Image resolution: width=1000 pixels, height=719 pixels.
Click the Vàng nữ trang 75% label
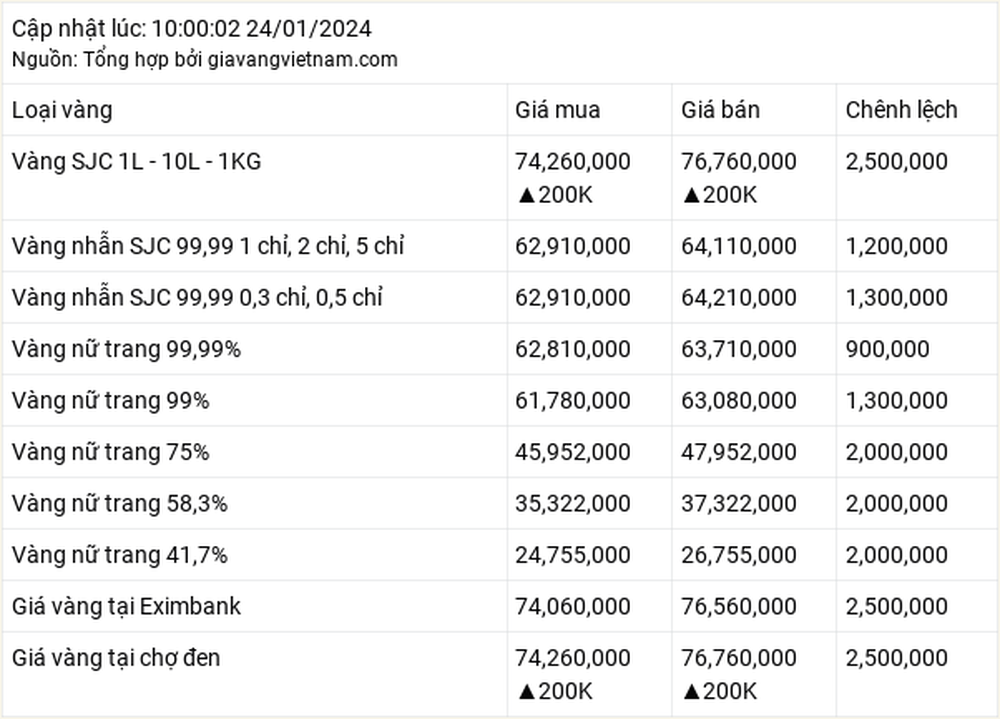(x=110, y=452)
